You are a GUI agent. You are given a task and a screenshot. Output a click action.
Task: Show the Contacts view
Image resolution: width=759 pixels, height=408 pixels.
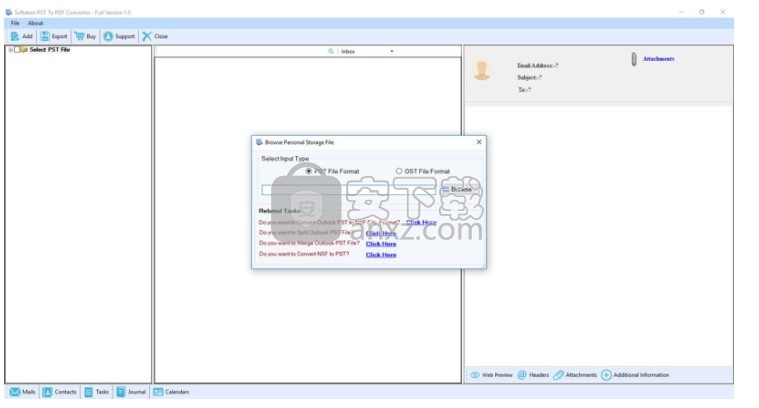pos(60,392)
